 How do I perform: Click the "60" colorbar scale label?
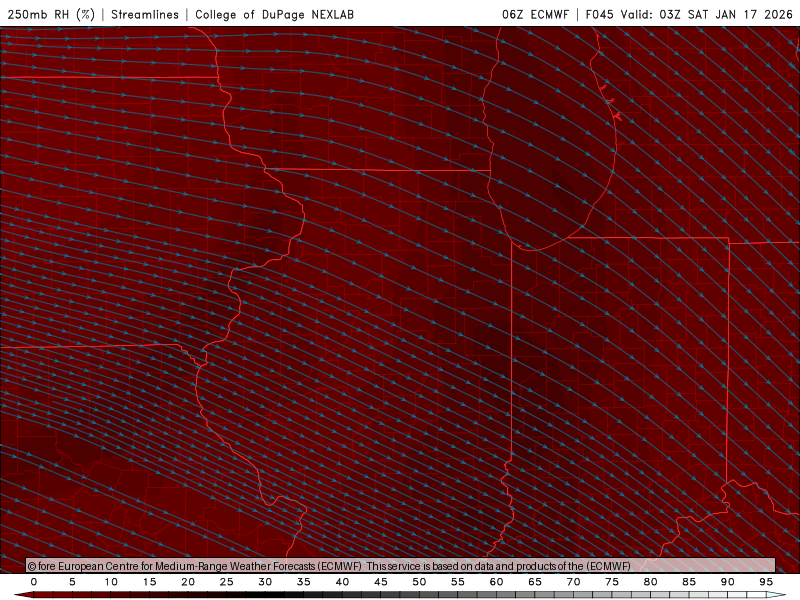click(496, 582)
